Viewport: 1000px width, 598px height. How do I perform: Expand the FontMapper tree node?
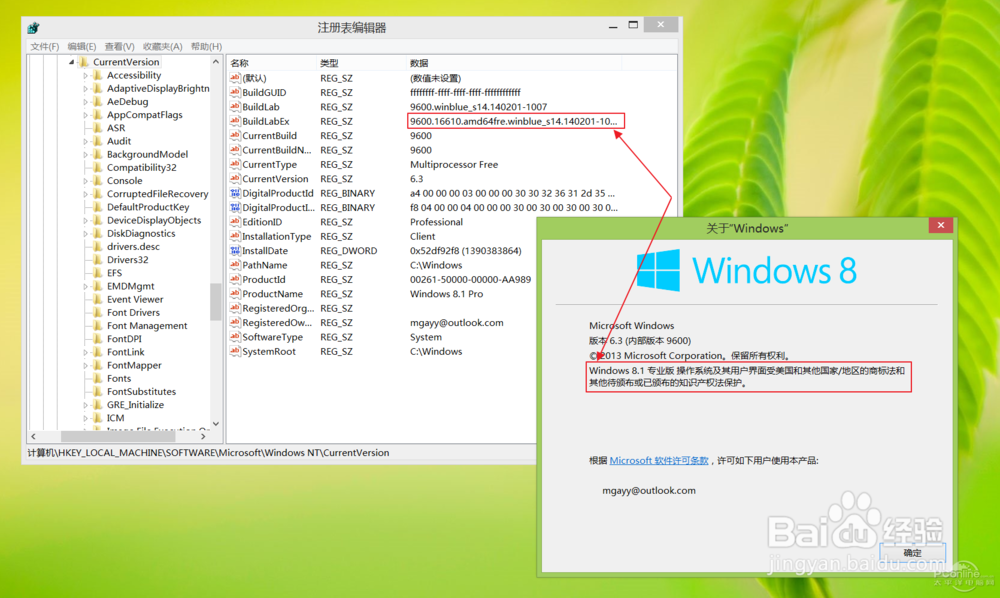[85, 365]
